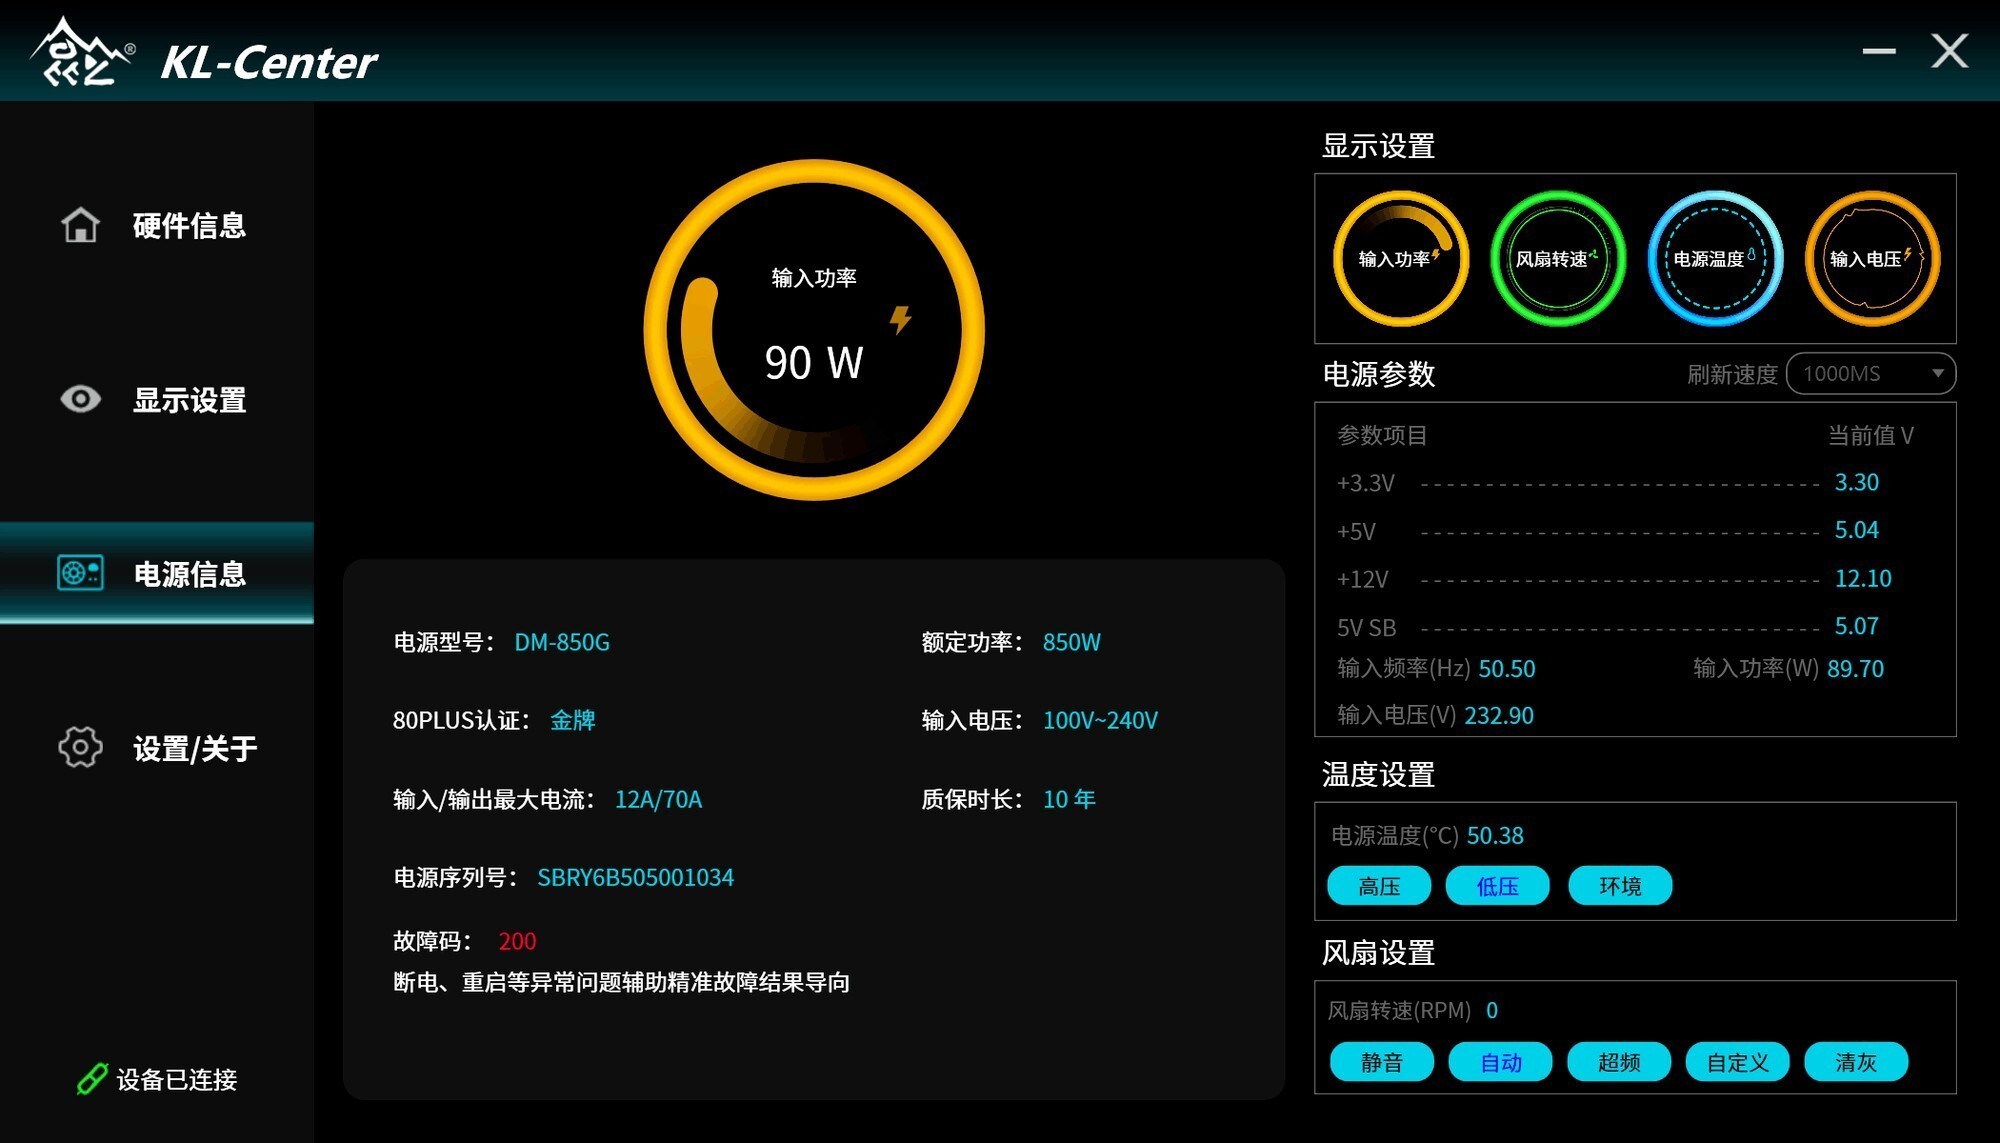The height and width of the screenshot is (1143, 2000).
Task: Select the 输入电压 orange gauge thumbnail
Action: pyautogui.click(x=1871, y=258)
